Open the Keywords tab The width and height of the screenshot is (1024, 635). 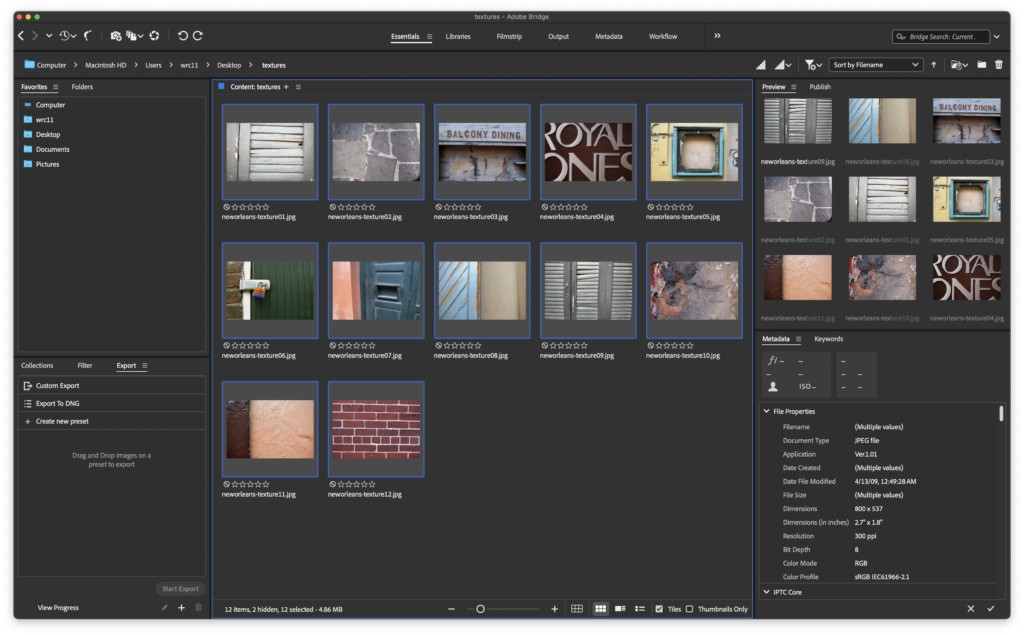click(x=828, y=339)
